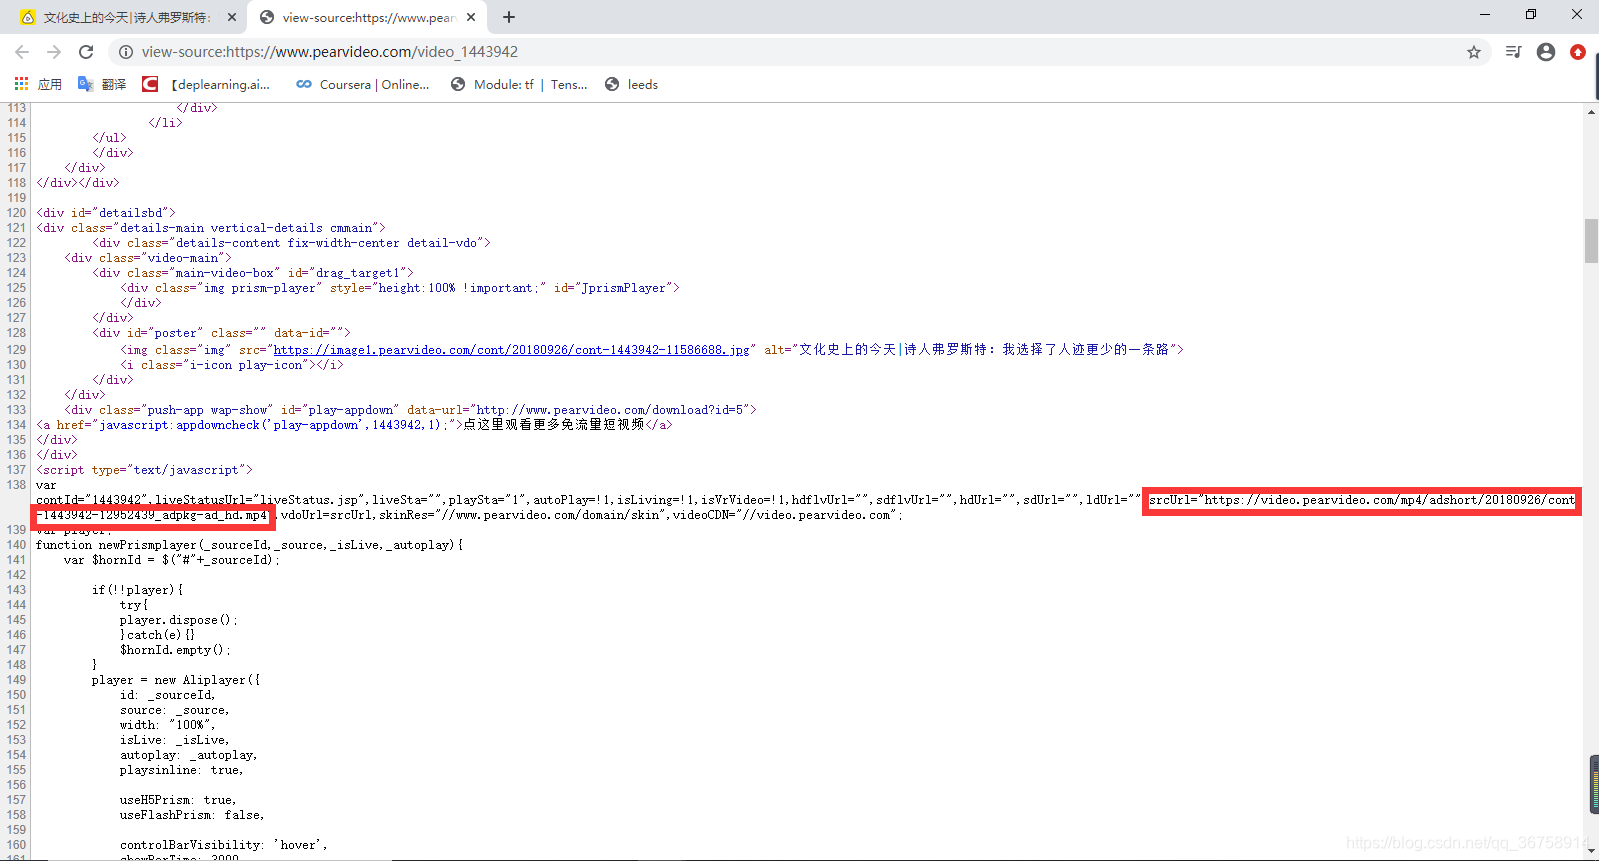The image size is (1599, 861).
Task: Click the 'width: "100%",' line
Action: (168, 725)
